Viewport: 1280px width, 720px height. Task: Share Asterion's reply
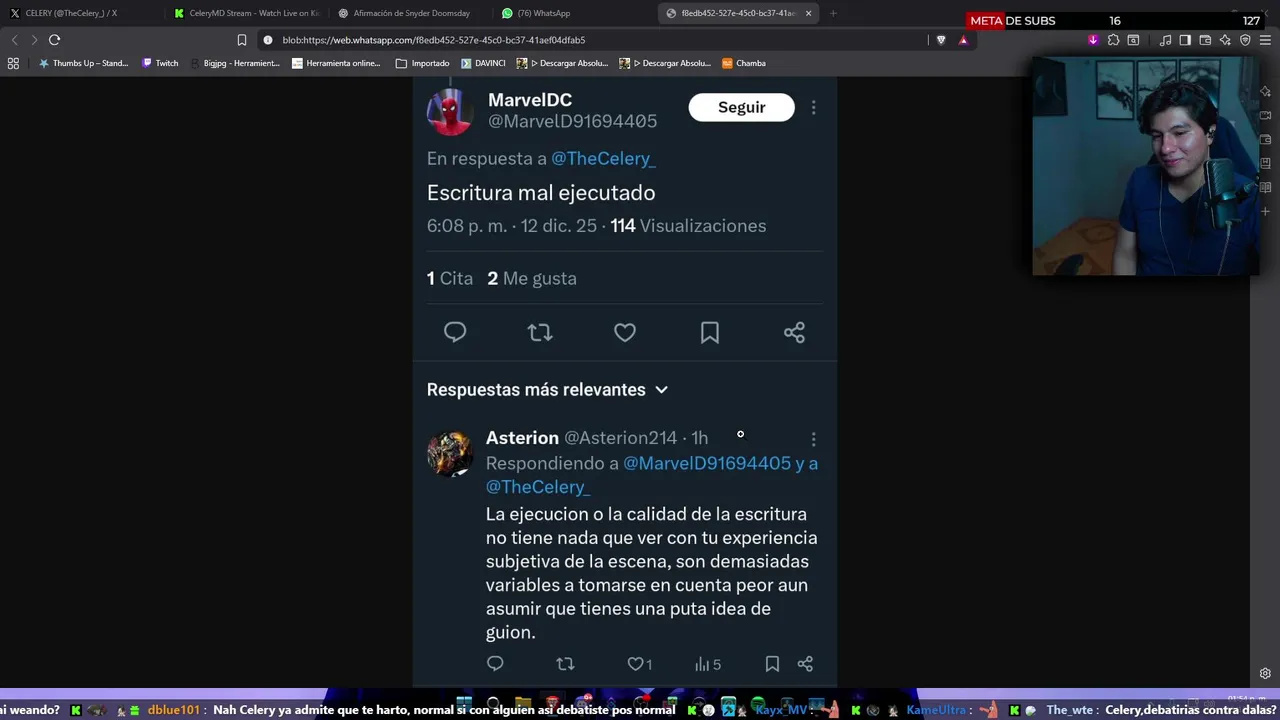(805, 664)
